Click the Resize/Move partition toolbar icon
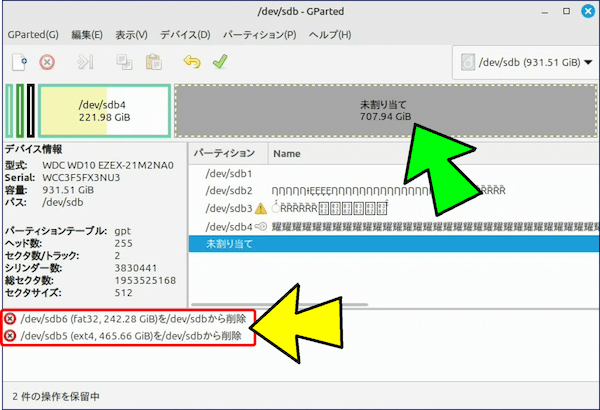The height and width of the screenshot is (410, 600). coord(86,62)
